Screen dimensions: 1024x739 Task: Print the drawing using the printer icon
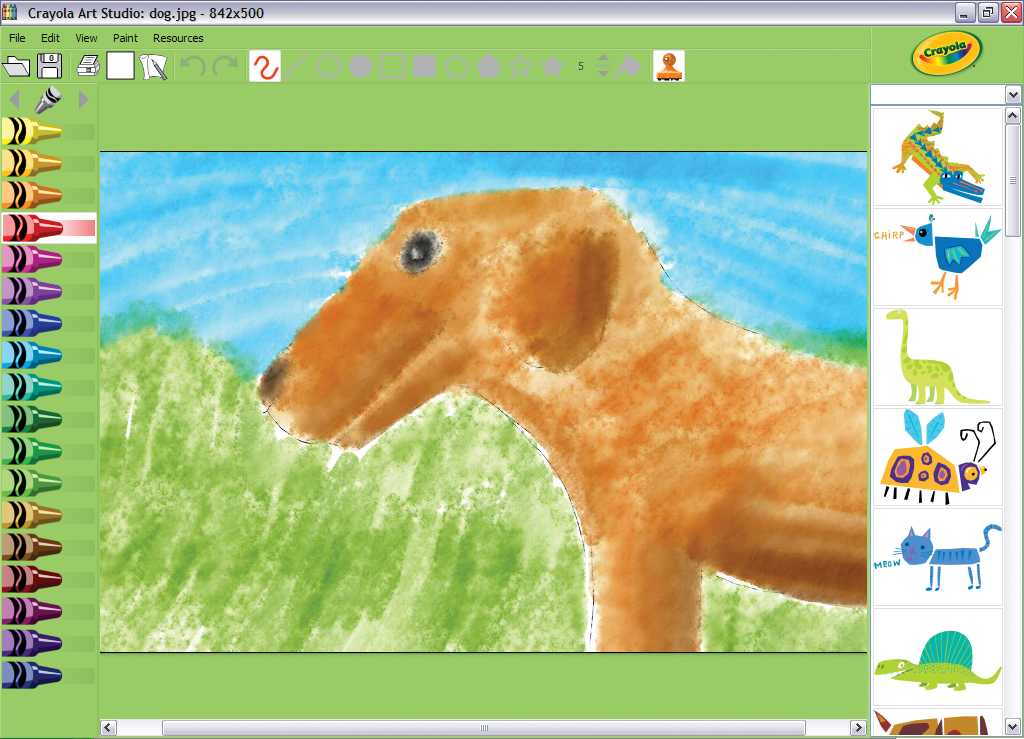tap(88, 67)
